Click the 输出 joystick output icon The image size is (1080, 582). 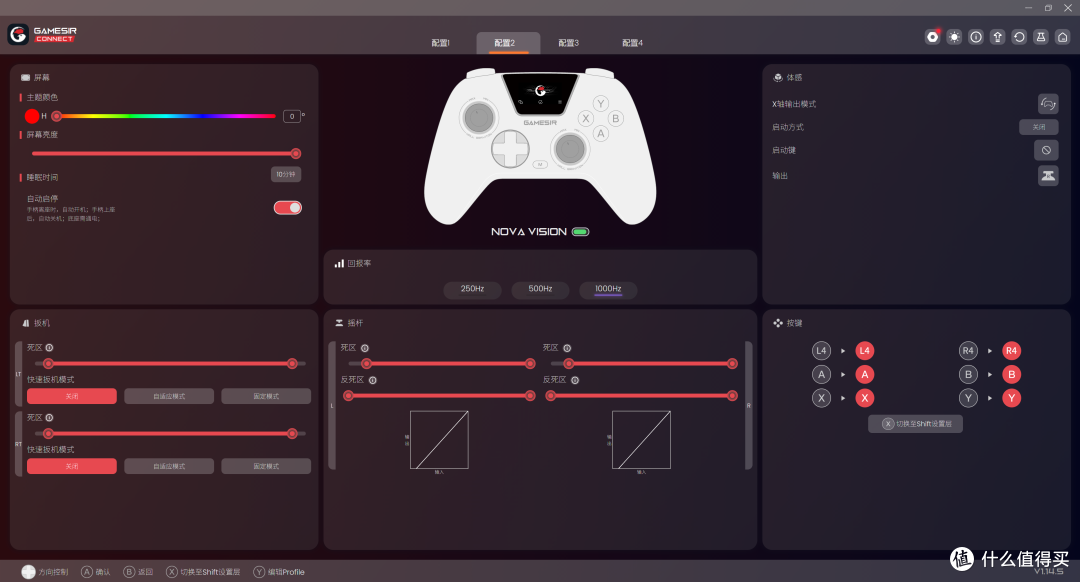[1048, 176]
